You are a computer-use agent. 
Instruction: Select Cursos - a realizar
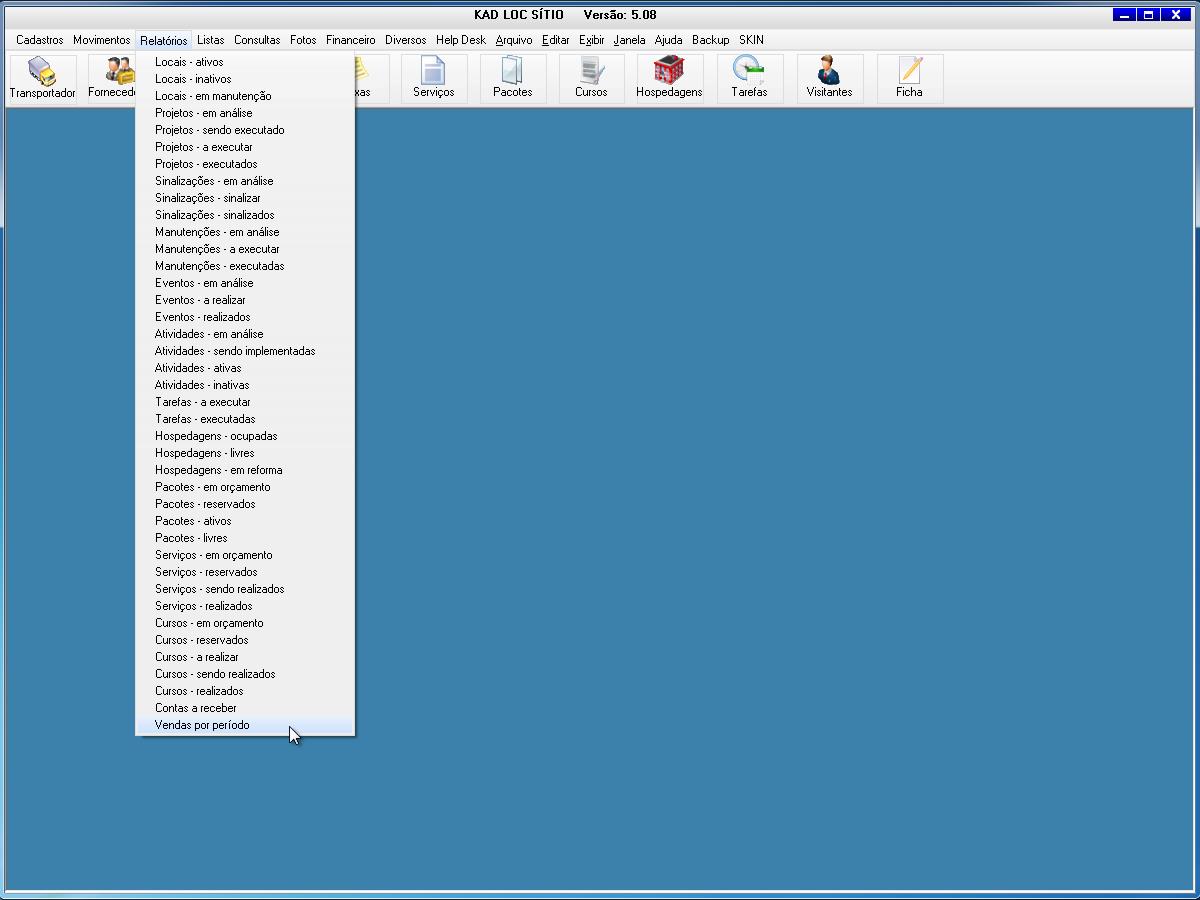tap(245, 657)
